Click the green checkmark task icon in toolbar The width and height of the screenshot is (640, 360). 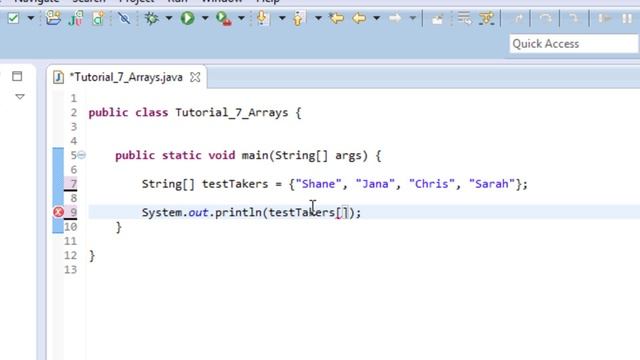[x=13, y=18]
